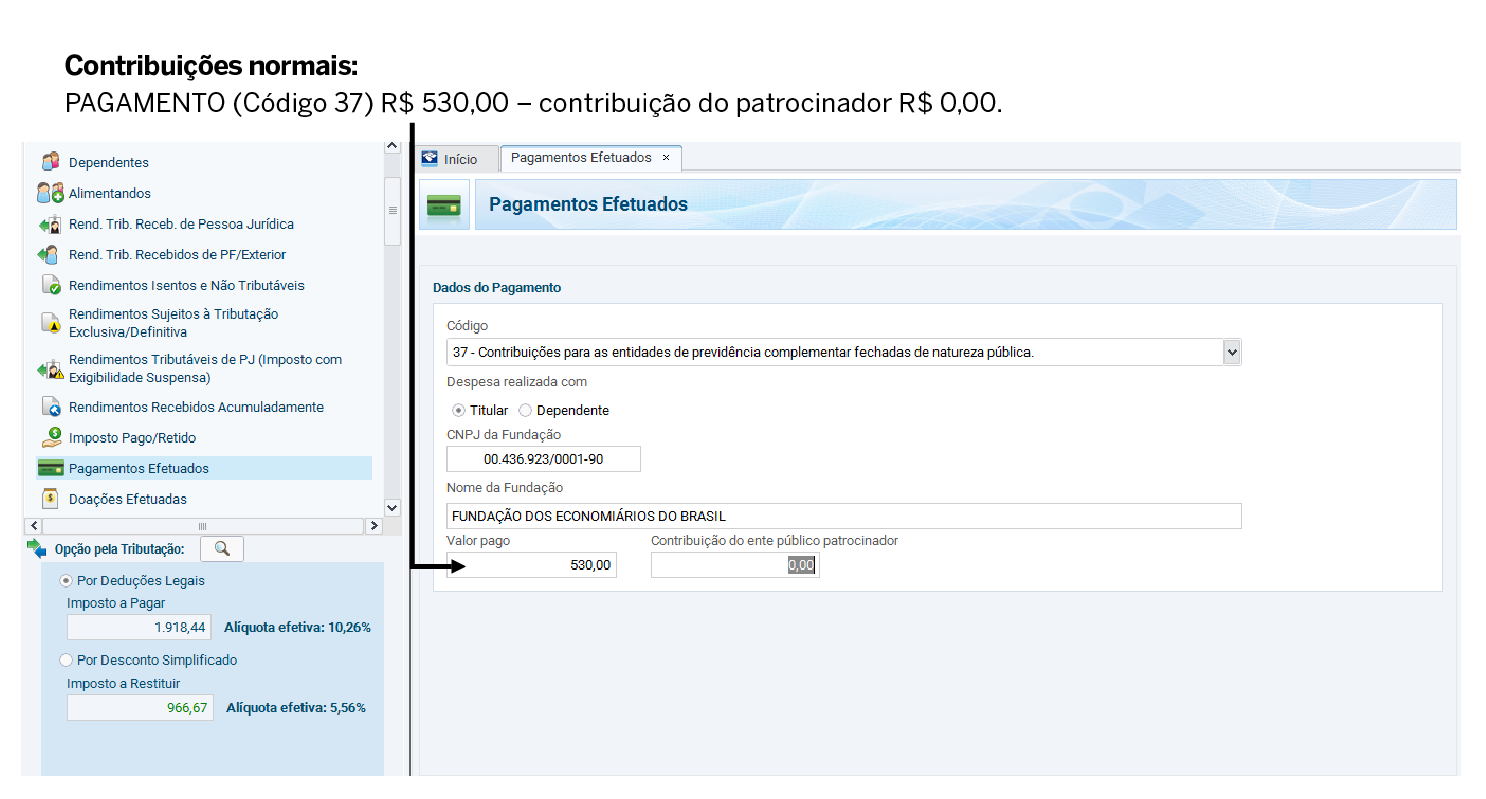This screenshot has width=1486, height=799.
Task: Click the 'Alíquota efetiva: 10,26%' text
Action: coord(297,628)
